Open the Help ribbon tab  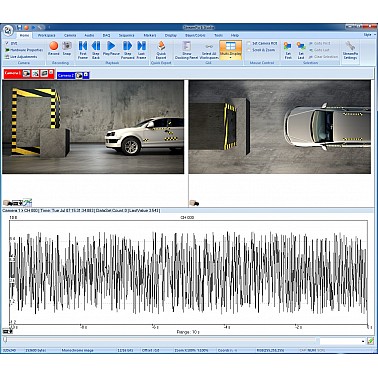pos(235,35)
